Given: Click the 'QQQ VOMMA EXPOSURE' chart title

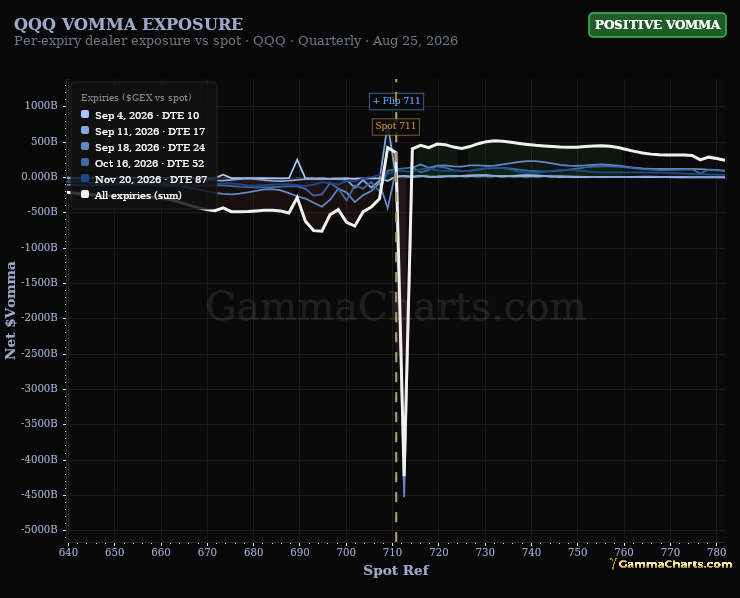Looking at the screenshot, I should [128, 24].
